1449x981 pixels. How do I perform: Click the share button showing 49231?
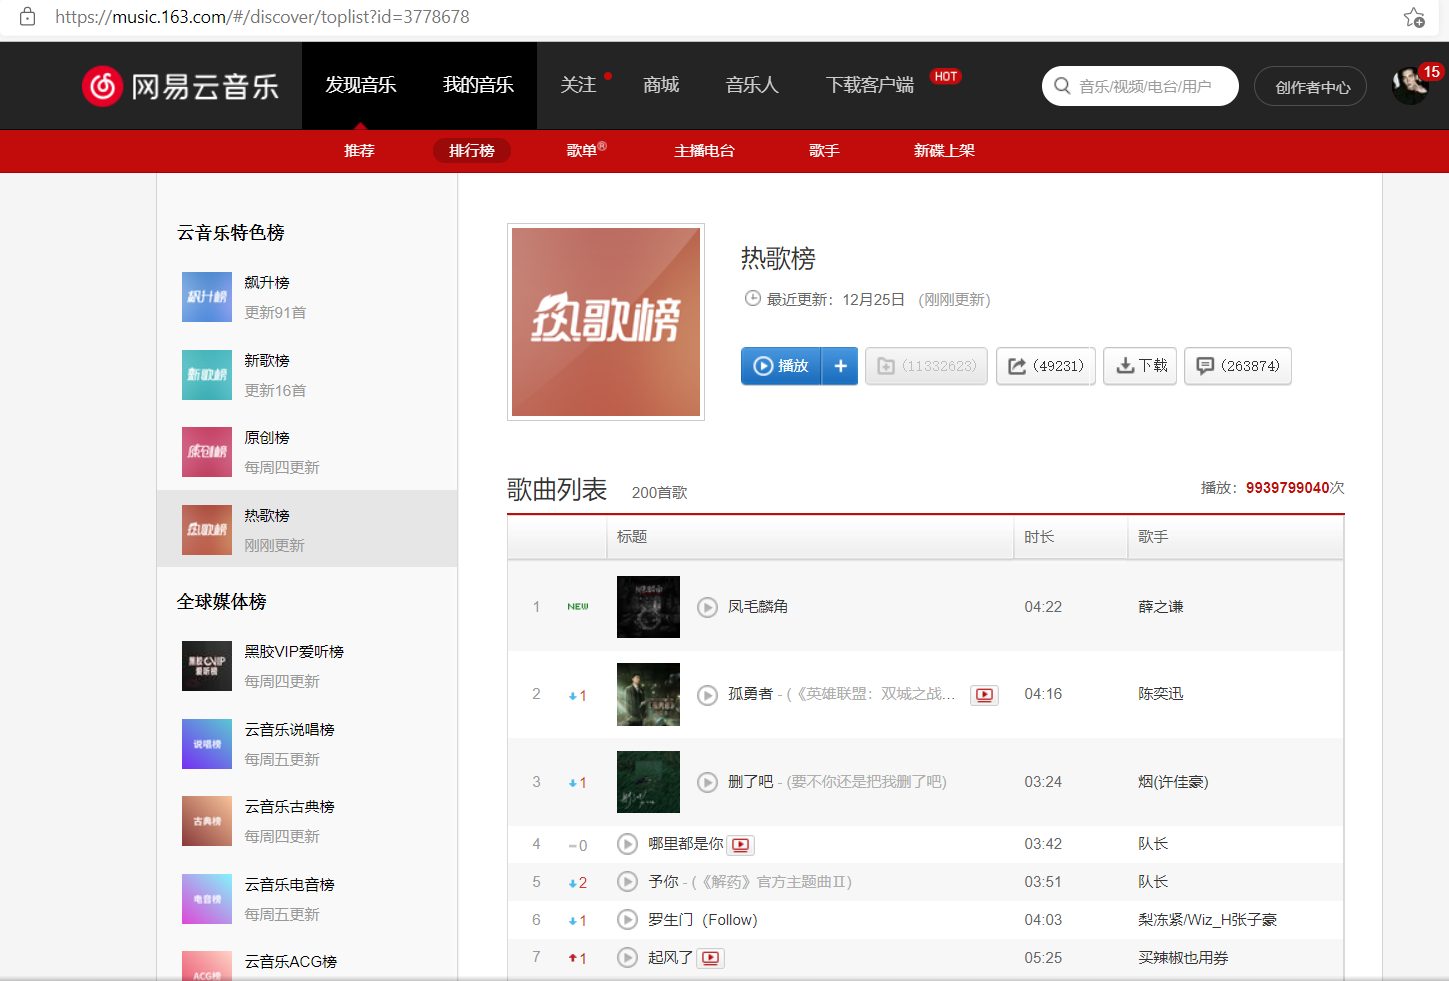pyautogui.click(x=1046, y=366)
